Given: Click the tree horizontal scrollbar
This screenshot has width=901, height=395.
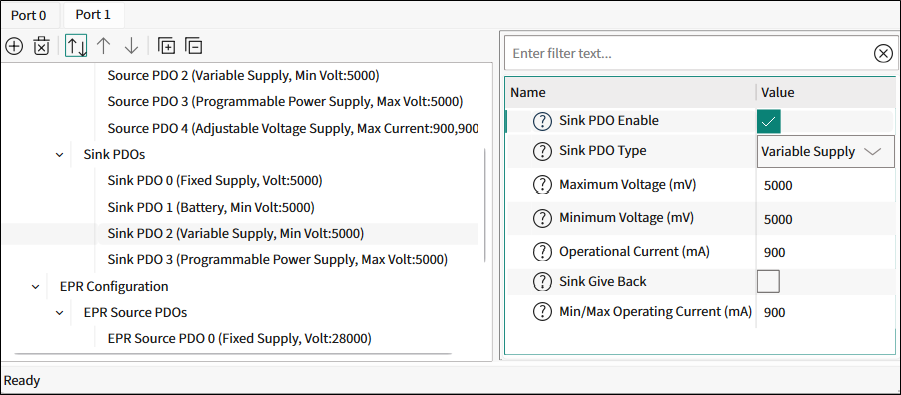Looking at the screenshot, I should point(233,354).
